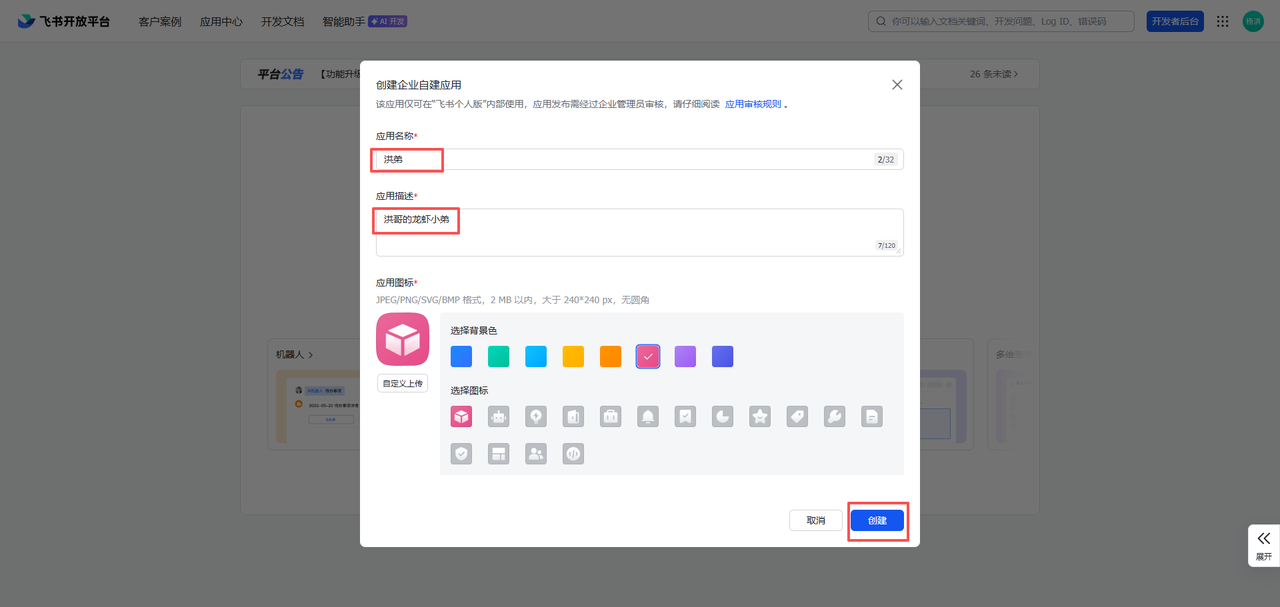1280x607 pixels.
Task: Choose the moon app icon
Action: tap(722, 416)
